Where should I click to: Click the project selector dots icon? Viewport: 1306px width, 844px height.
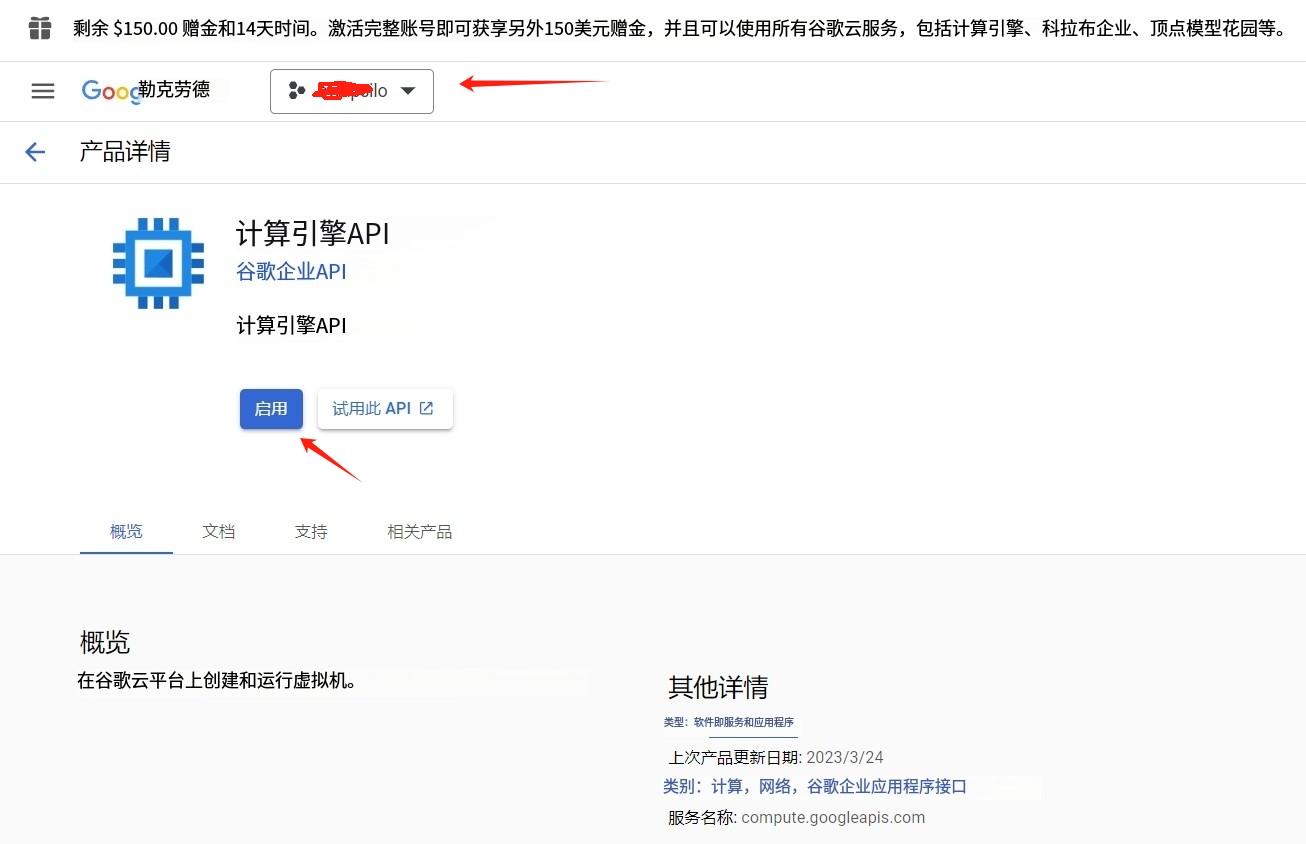coord(296,91)
